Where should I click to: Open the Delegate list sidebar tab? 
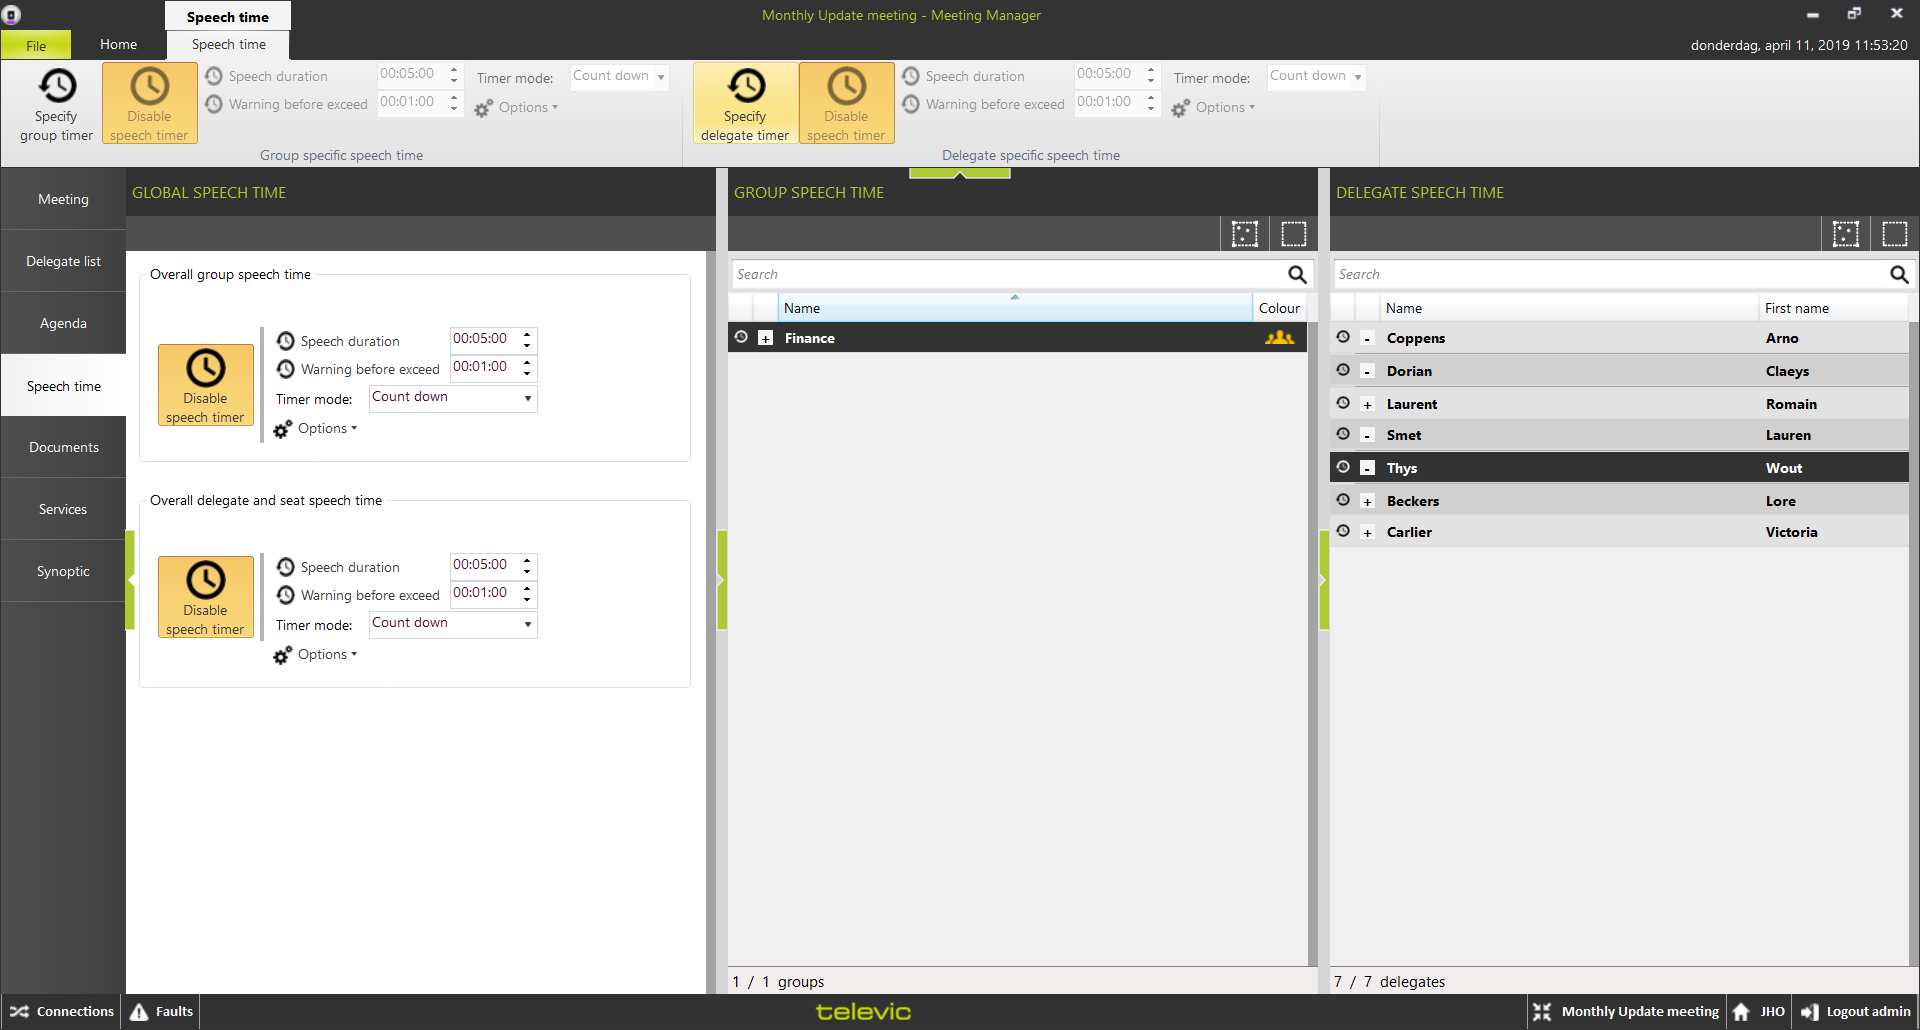[x=63, y=262]
